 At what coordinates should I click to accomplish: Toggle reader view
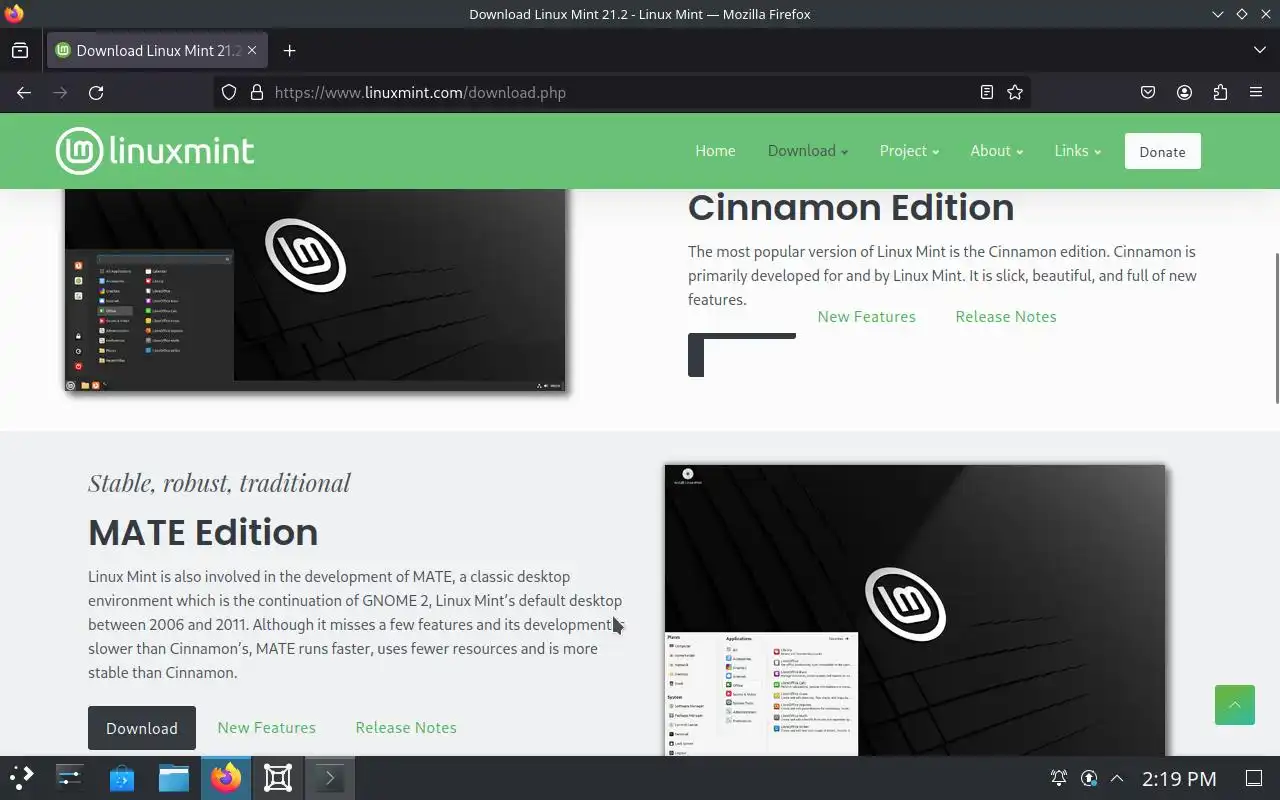[986, 93]
